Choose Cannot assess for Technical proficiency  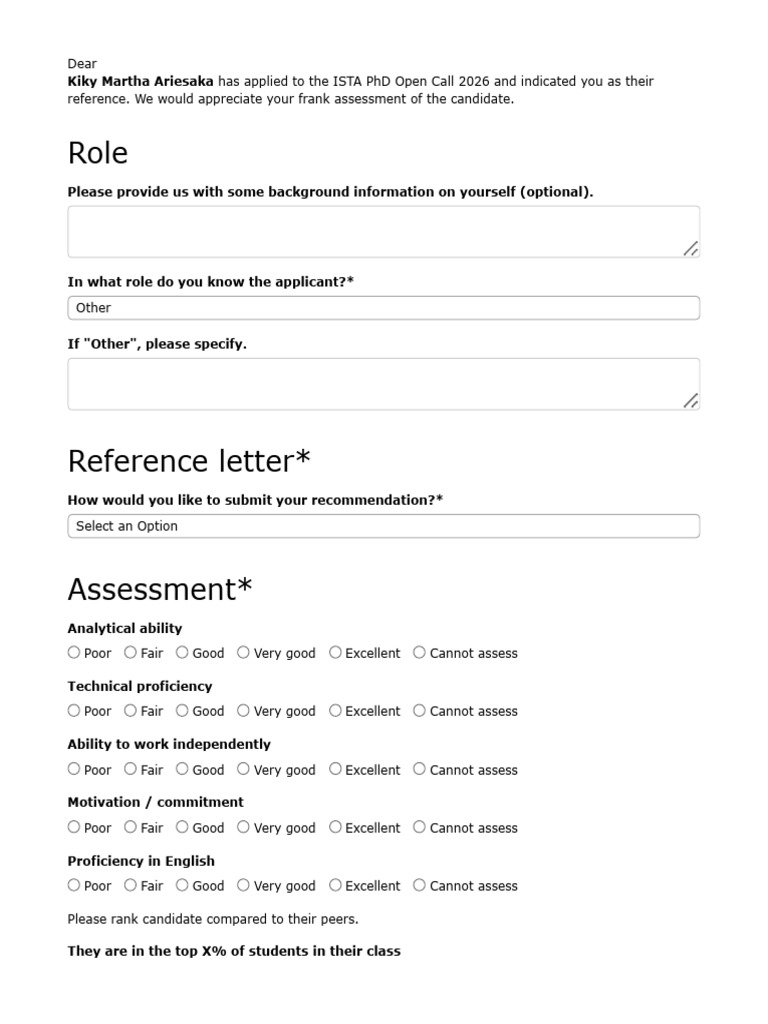point(419,711)
